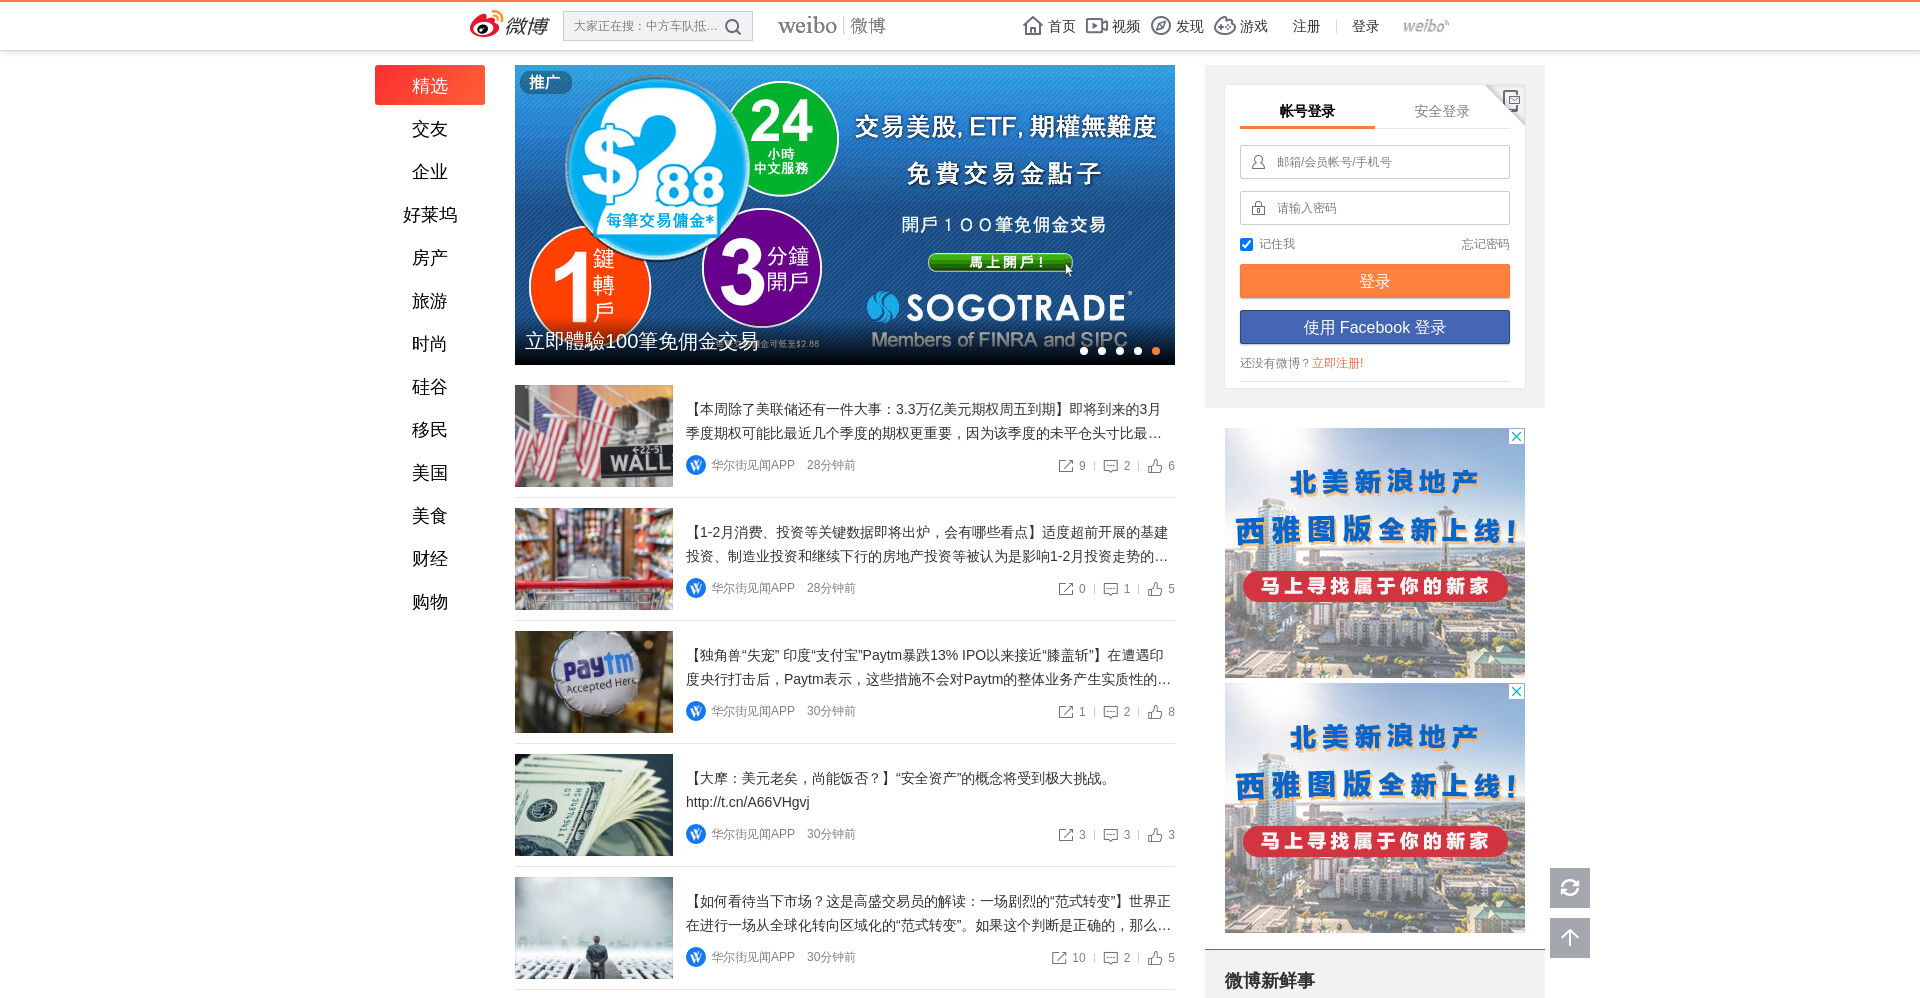Click back-to-top arrow button
The height and width of the screenshot is (998, 1920).
click(x=1570, y=938)
